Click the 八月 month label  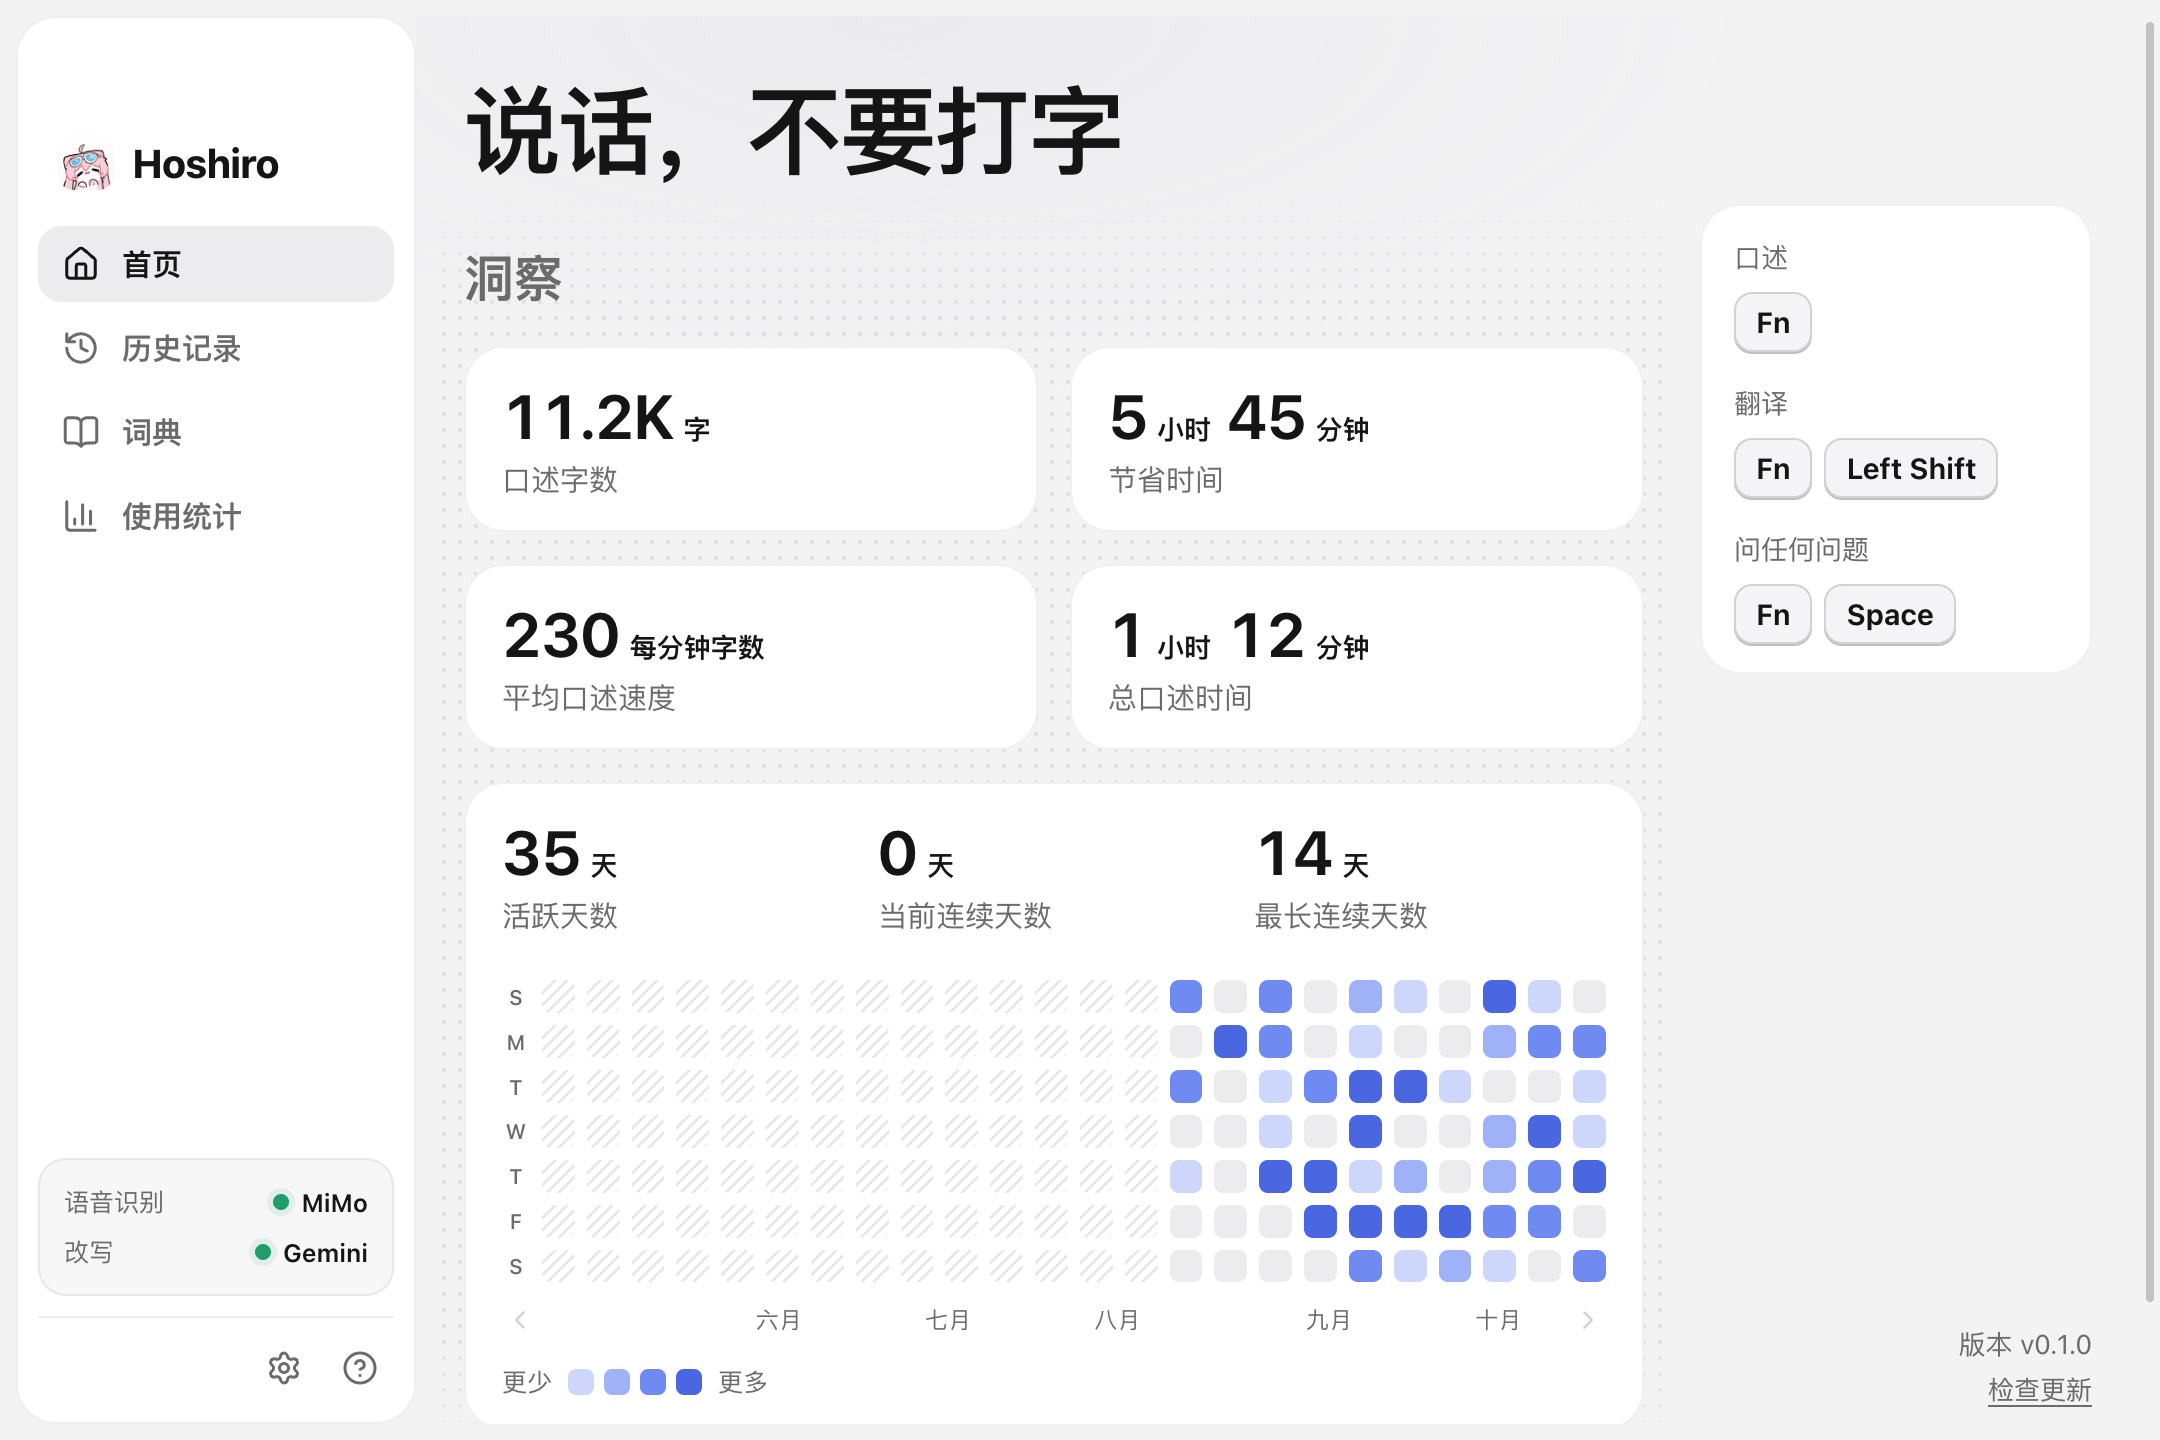click(1117, 1320)
